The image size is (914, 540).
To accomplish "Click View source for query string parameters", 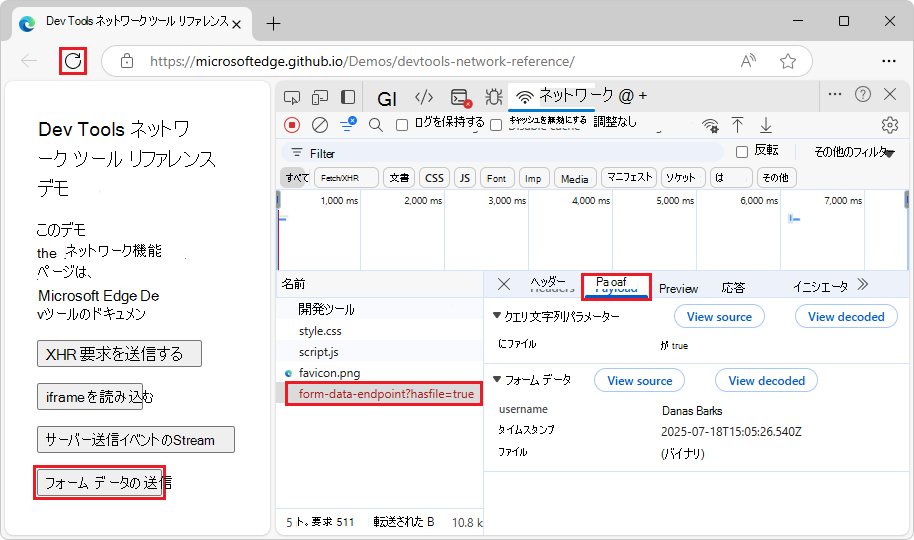I will click(719, 317).
